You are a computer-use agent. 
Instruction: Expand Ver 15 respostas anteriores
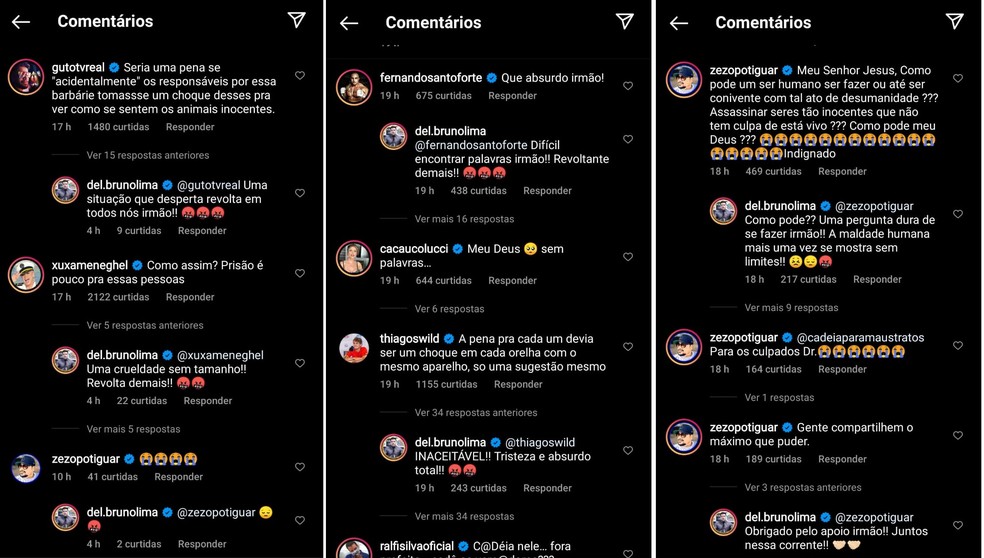coord(148,155)
